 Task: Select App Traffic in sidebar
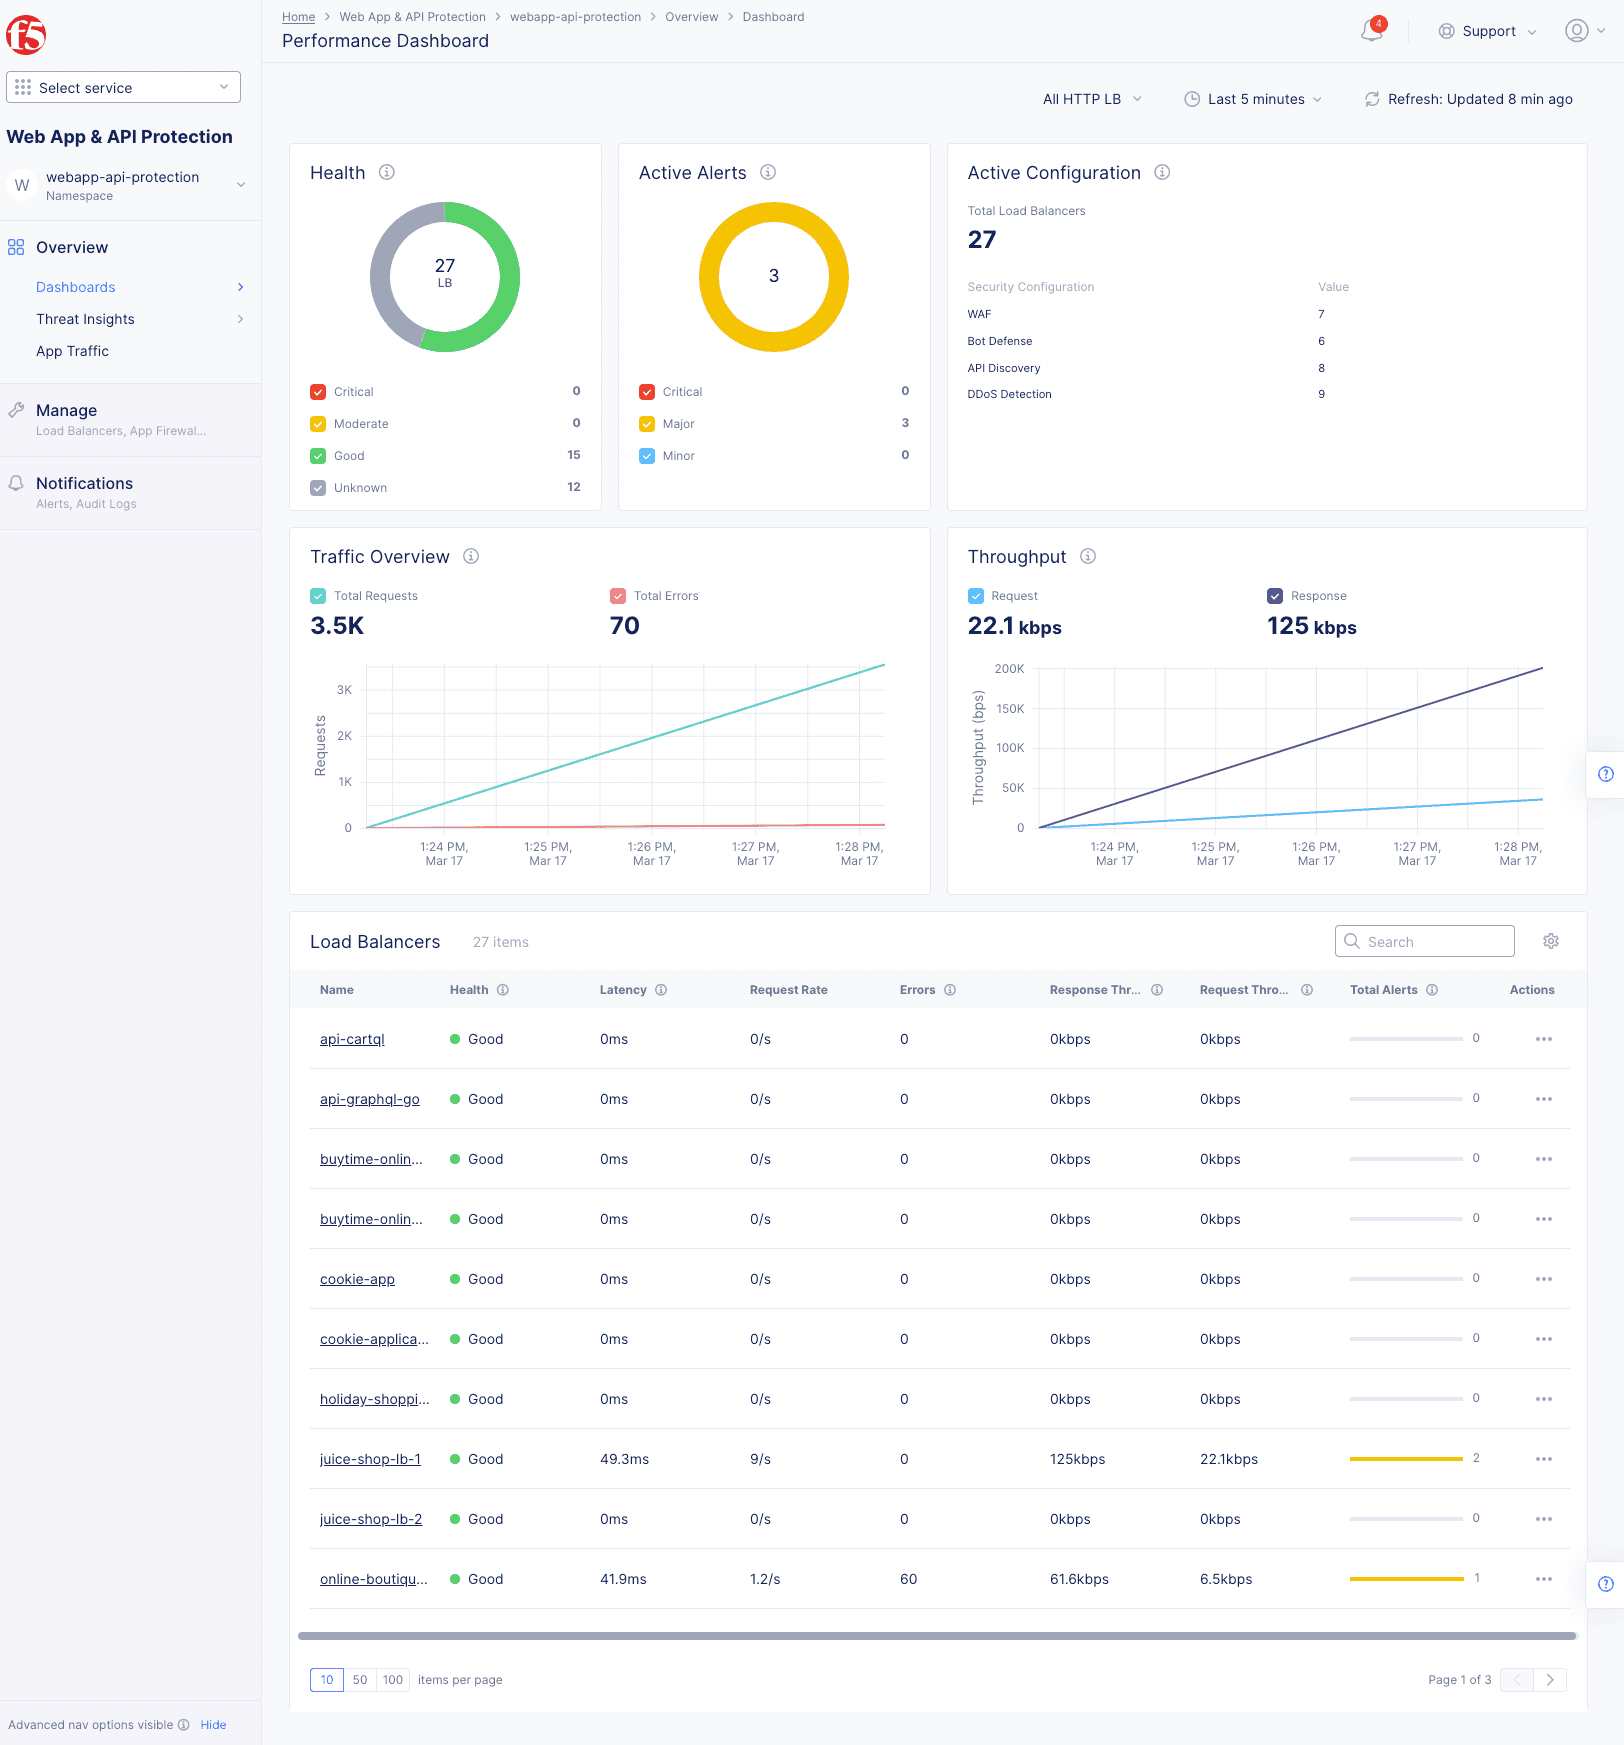point(72,351)
